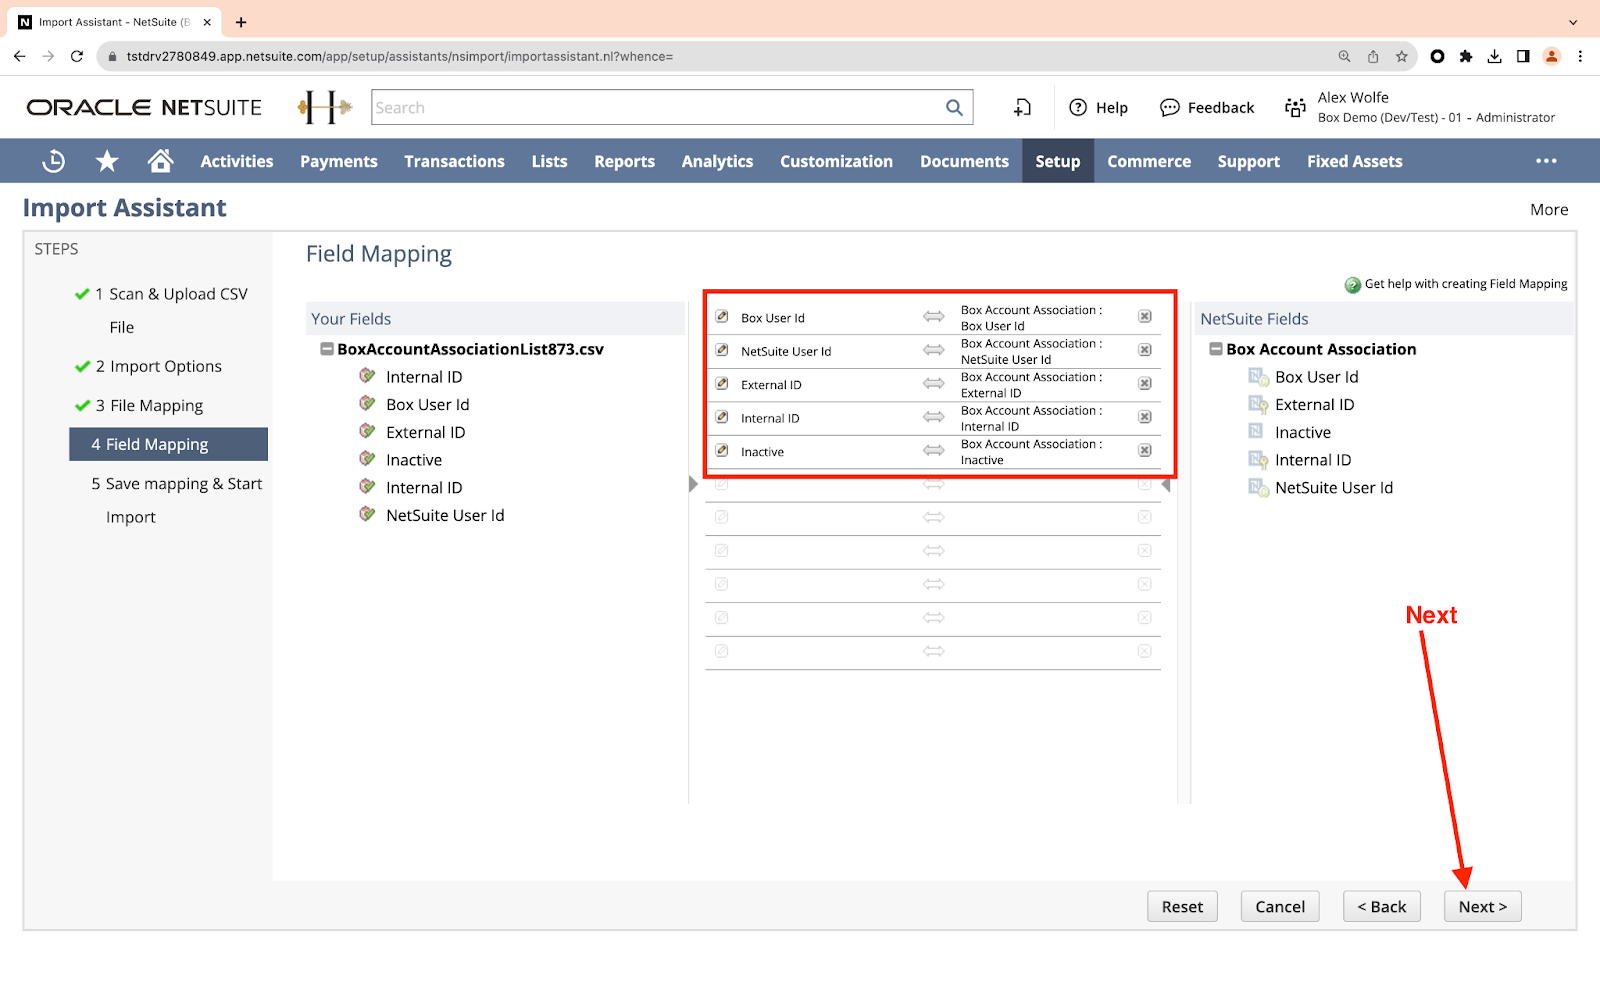Expand the navigation overflow ellipsis menu
The height and width of the screenshot is (1000, 1600).
pyautogui.click(x=1546, y=161)
